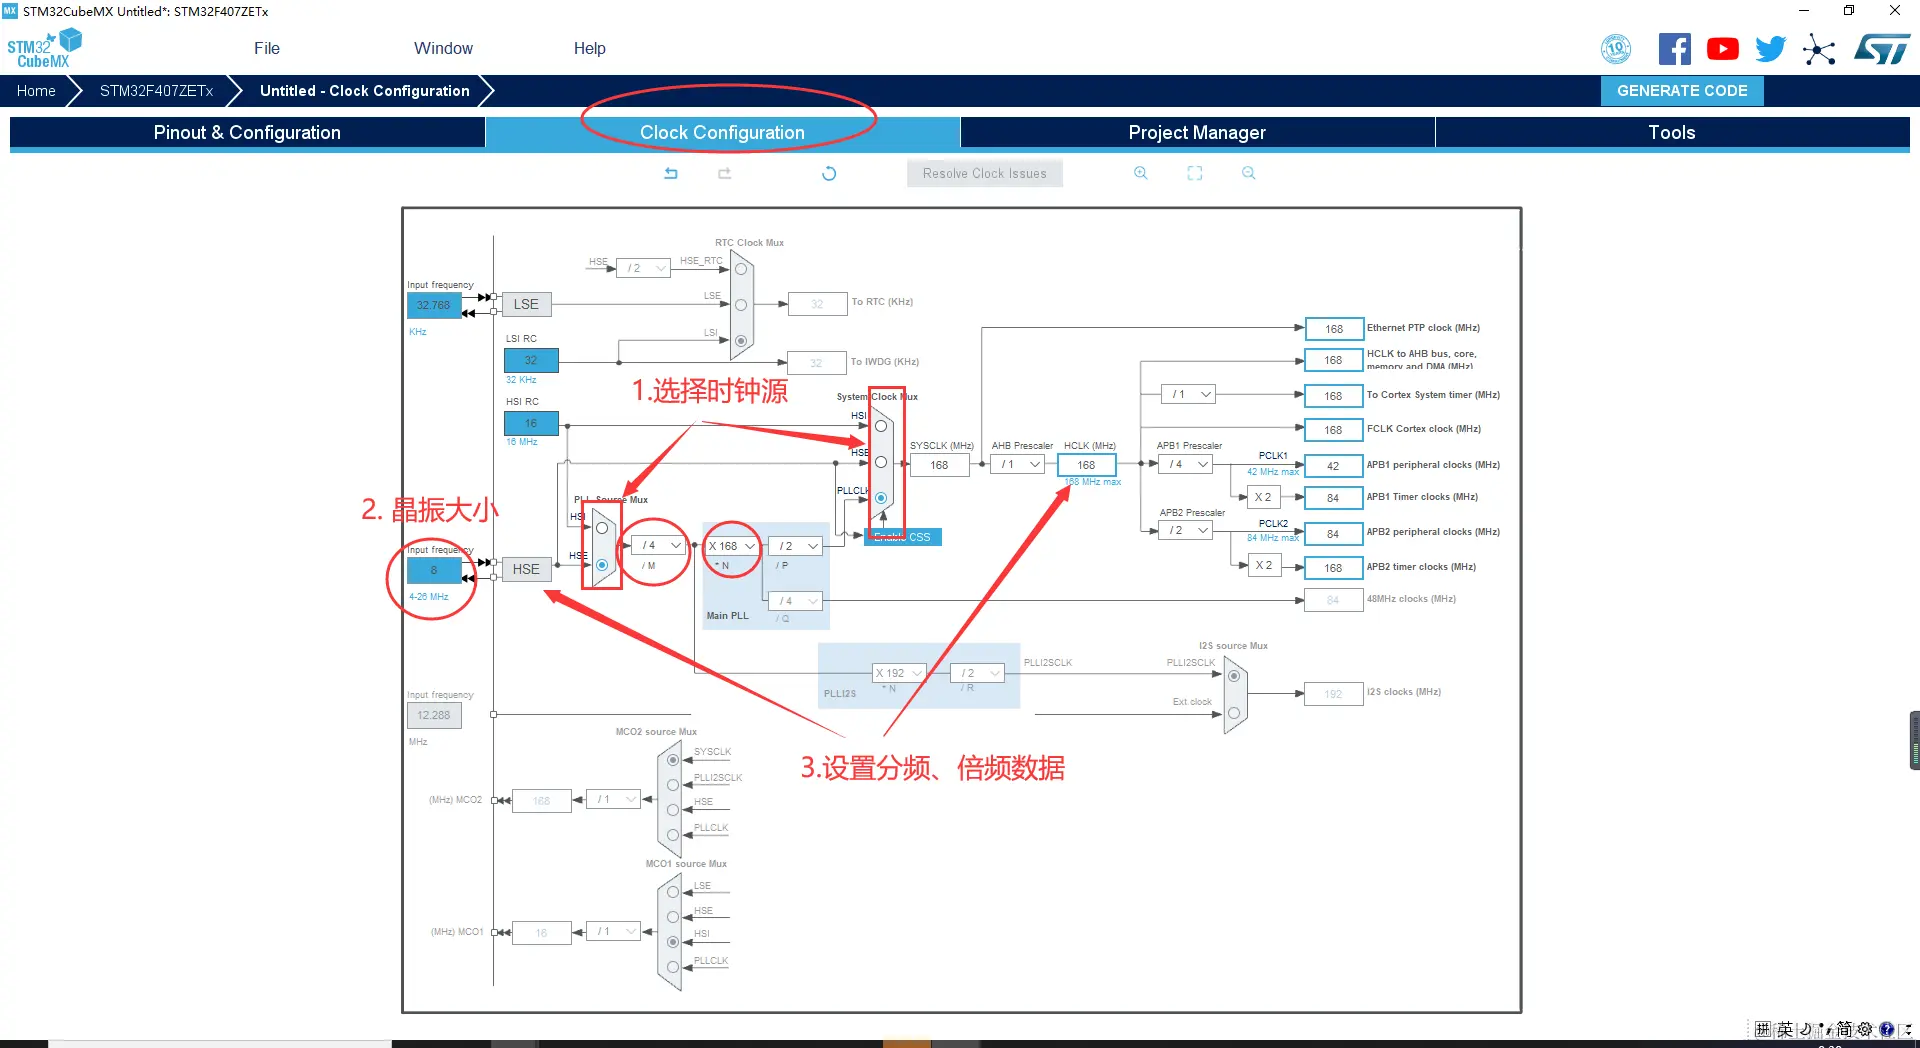This screenshot has width=1920, height=1048.
Task: Open the AHB Prescaler dropdown
Action: [1018, 464]
